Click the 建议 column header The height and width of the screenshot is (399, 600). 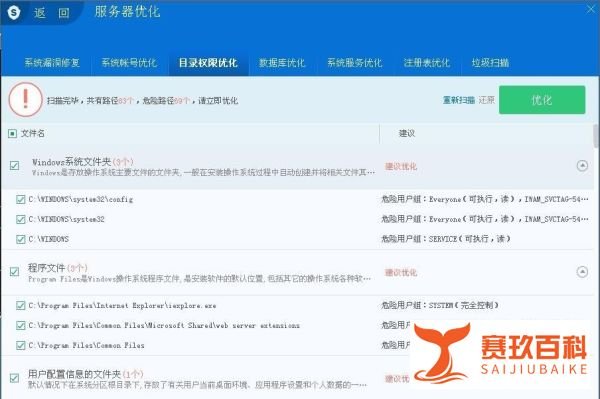[407, 134]
